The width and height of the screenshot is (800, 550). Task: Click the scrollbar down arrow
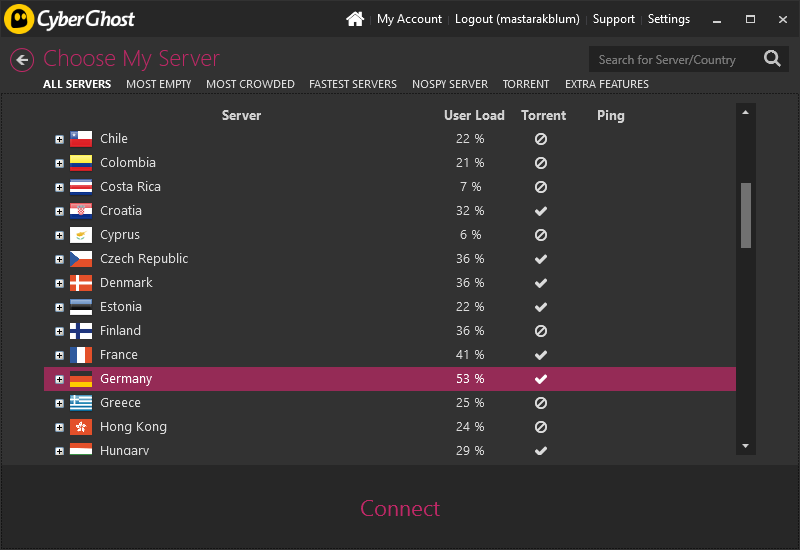(745, 446)
